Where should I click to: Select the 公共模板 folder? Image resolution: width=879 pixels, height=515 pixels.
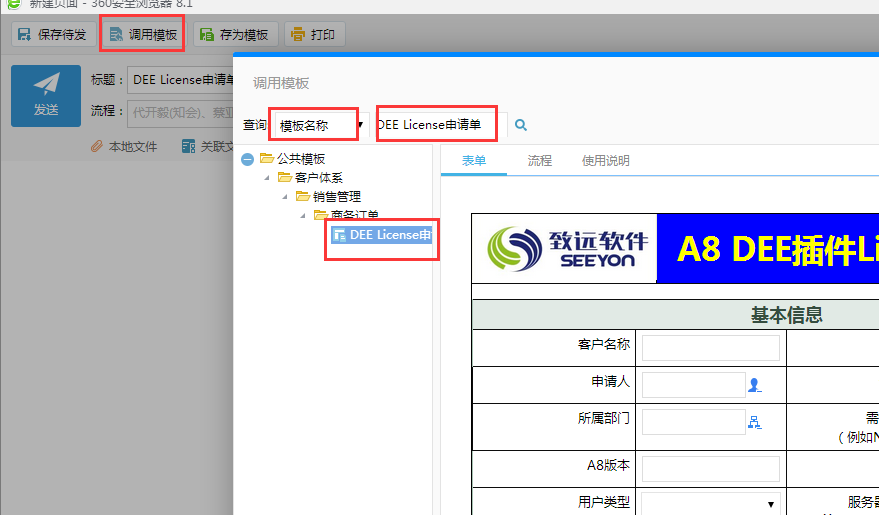pos(301,159)
